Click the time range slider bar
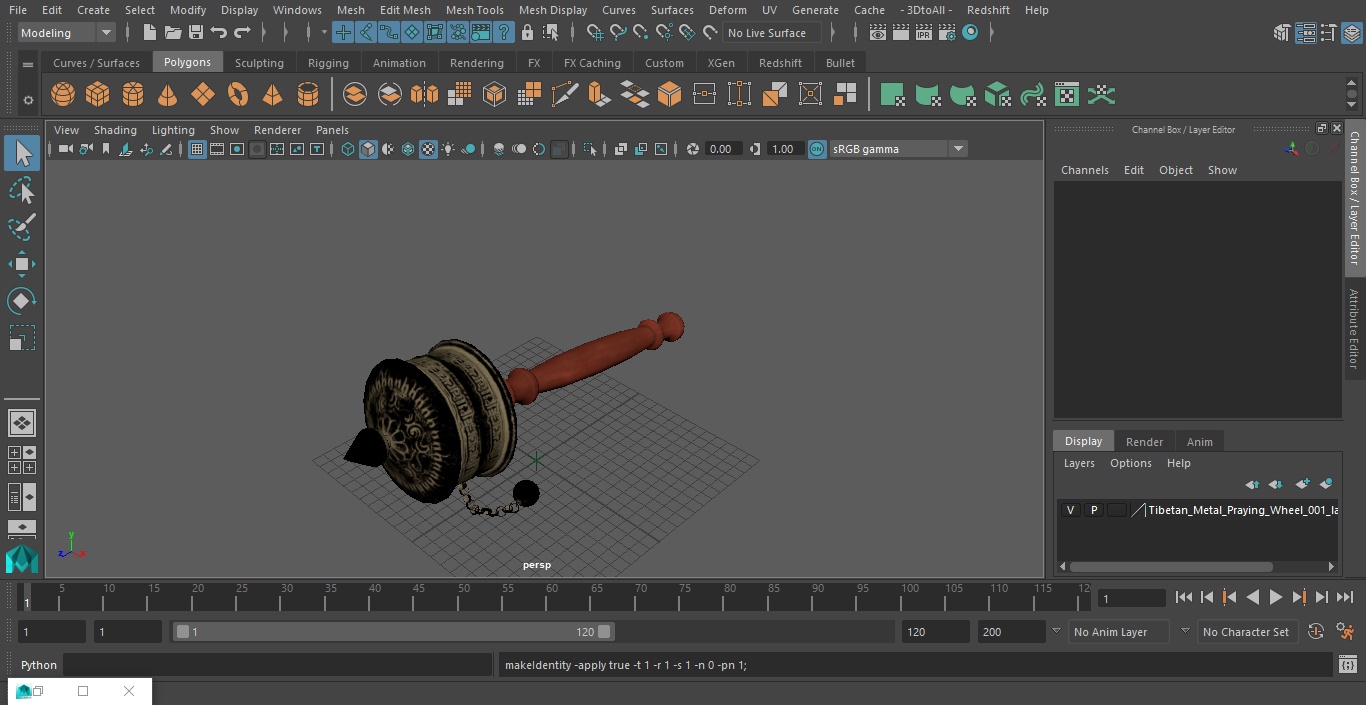Screen dimensions: 1366x705 click(x=393, y=632)
